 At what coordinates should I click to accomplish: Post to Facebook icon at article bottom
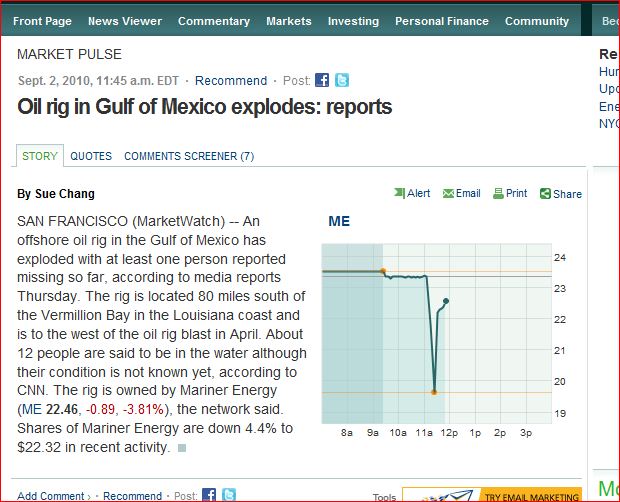tap(209, 495)
